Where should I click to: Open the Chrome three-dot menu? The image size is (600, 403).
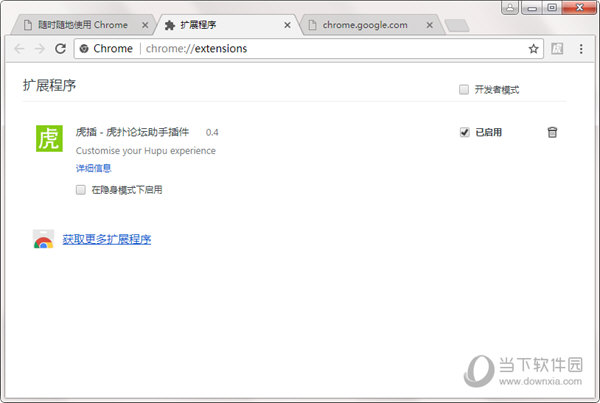pos(581,49)
